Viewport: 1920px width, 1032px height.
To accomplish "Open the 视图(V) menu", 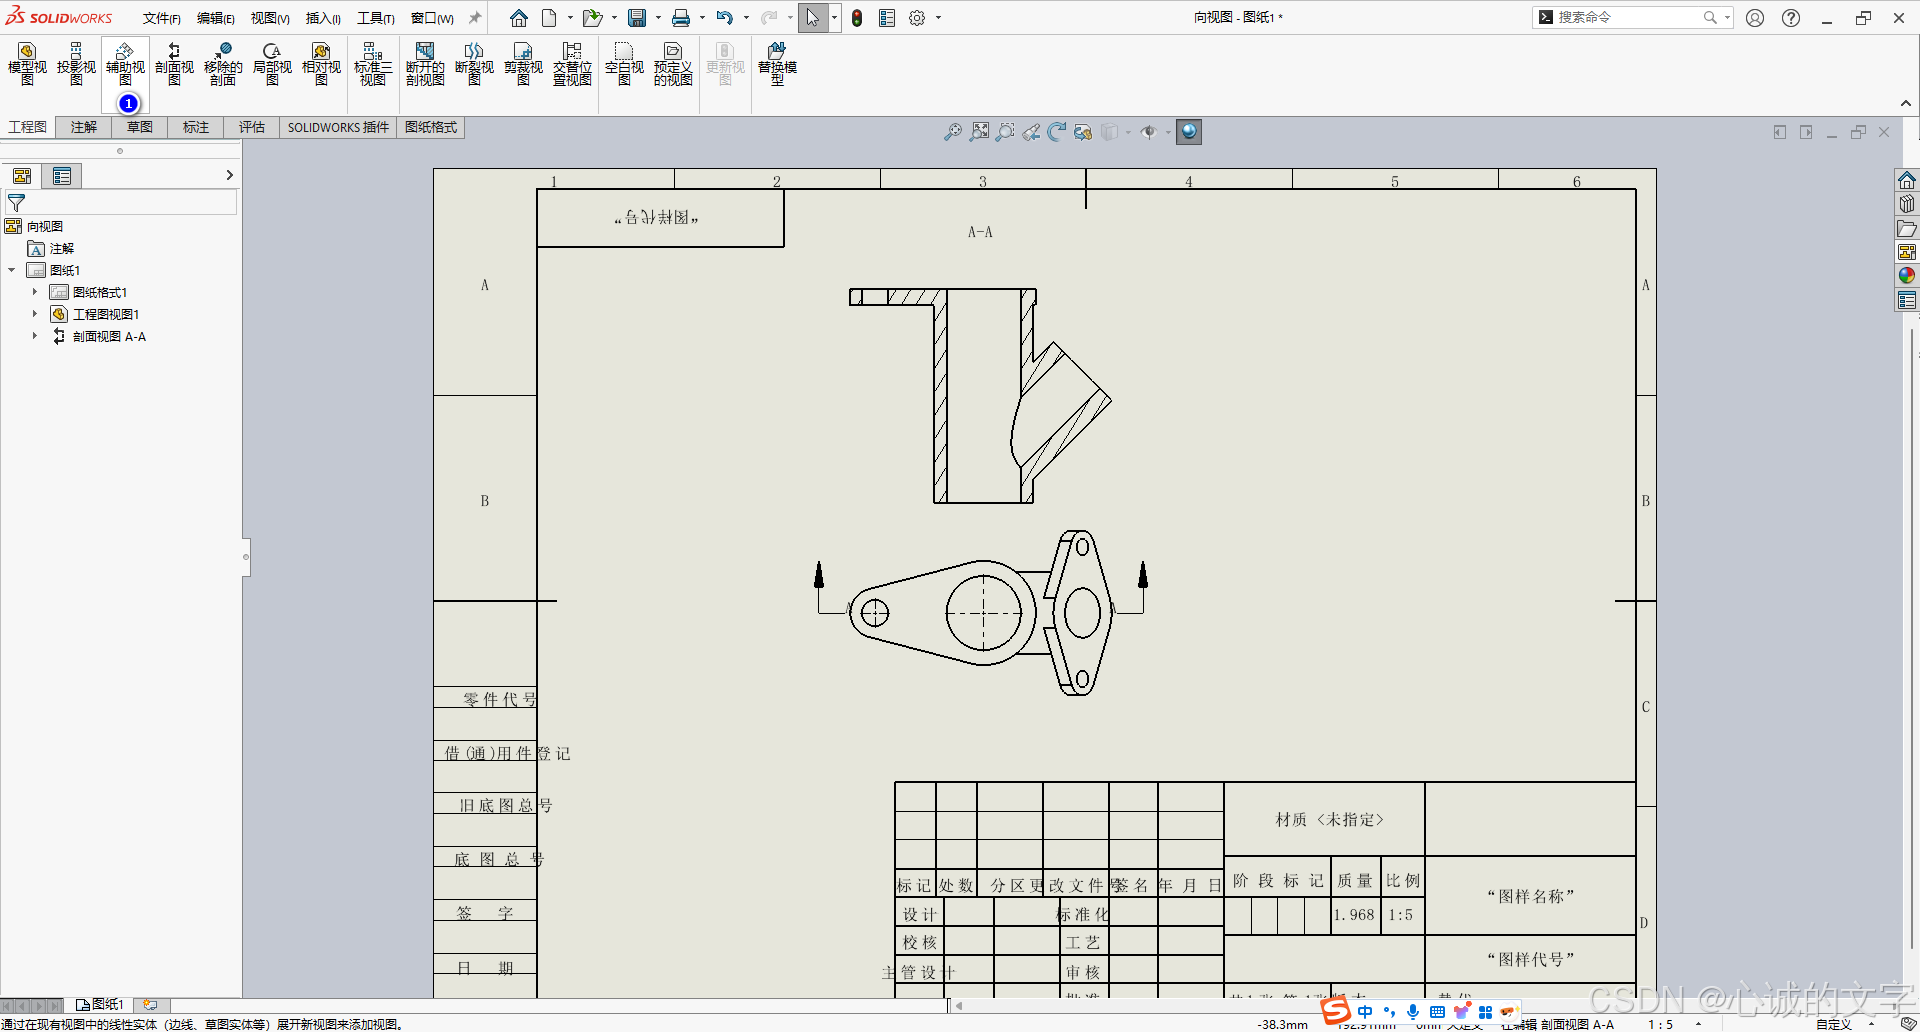I will pyautogui.click(x=270, y=18).
